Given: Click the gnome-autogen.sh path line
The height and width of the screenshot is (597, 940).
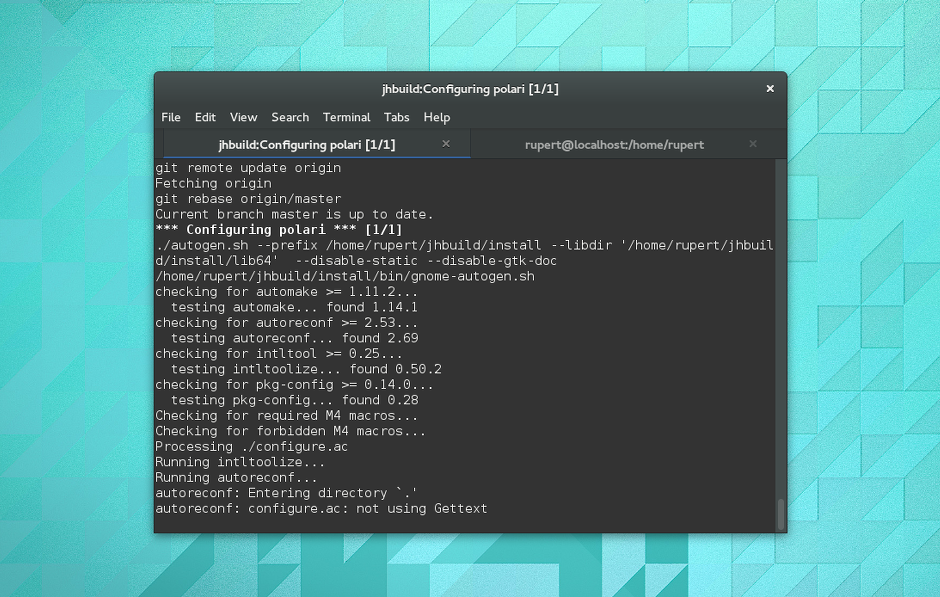Looking at the screenshot, I should (345, 276).
